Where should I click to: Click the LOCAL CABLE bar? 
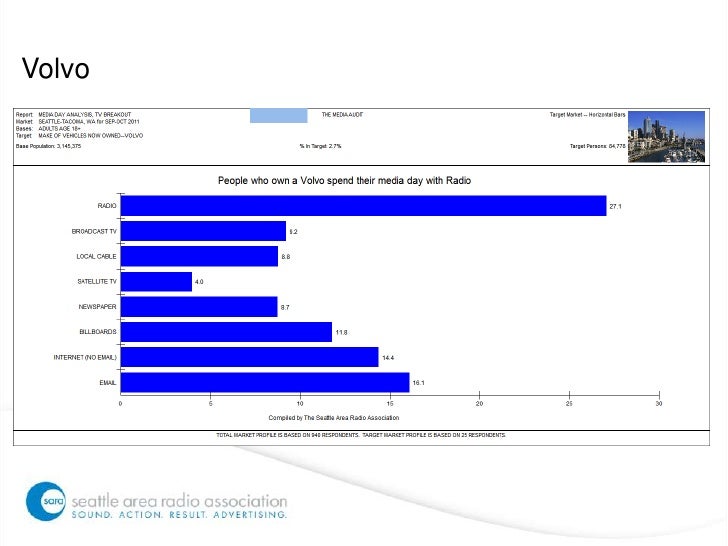[199, 256]
